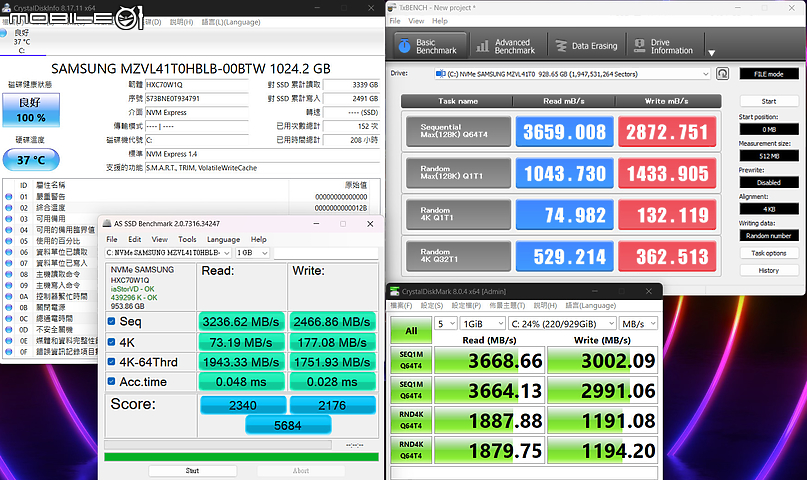Expand TxBENCH toolbar overflow arrow
The height and width of the screenshot is (480, 807).
click(711, 52)
